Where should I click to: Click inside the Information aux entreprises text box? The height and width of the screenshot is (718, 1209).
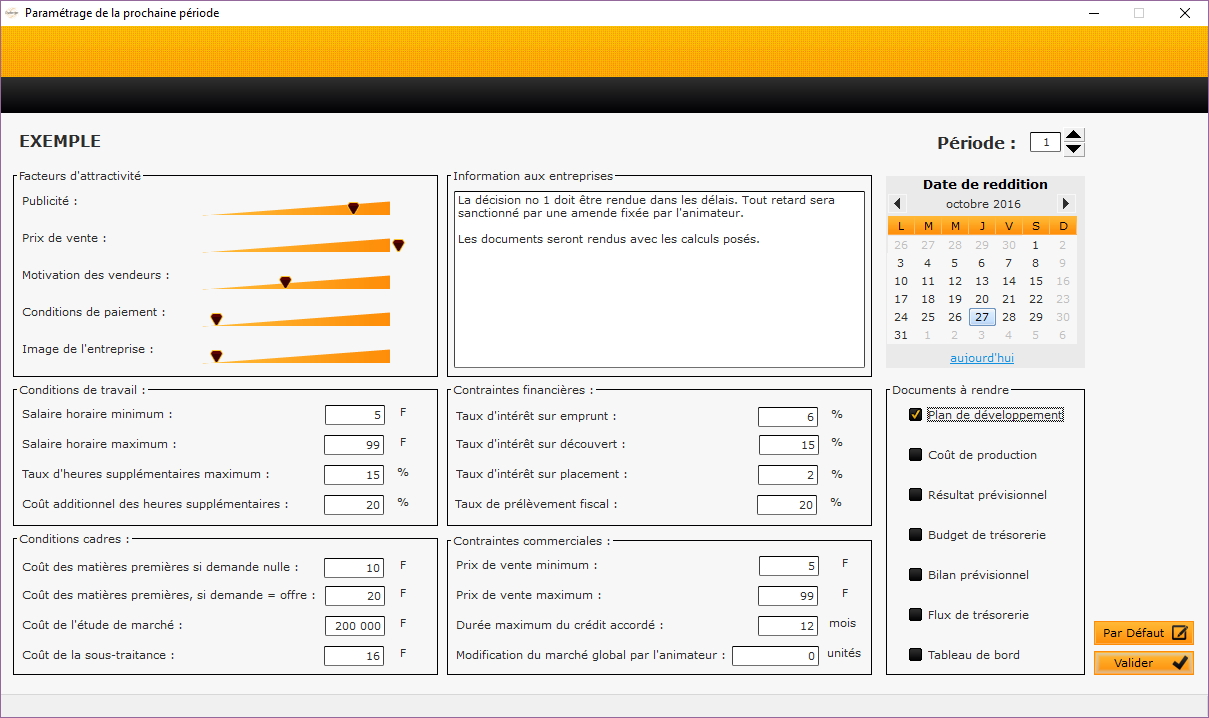[x=659, y=279]
